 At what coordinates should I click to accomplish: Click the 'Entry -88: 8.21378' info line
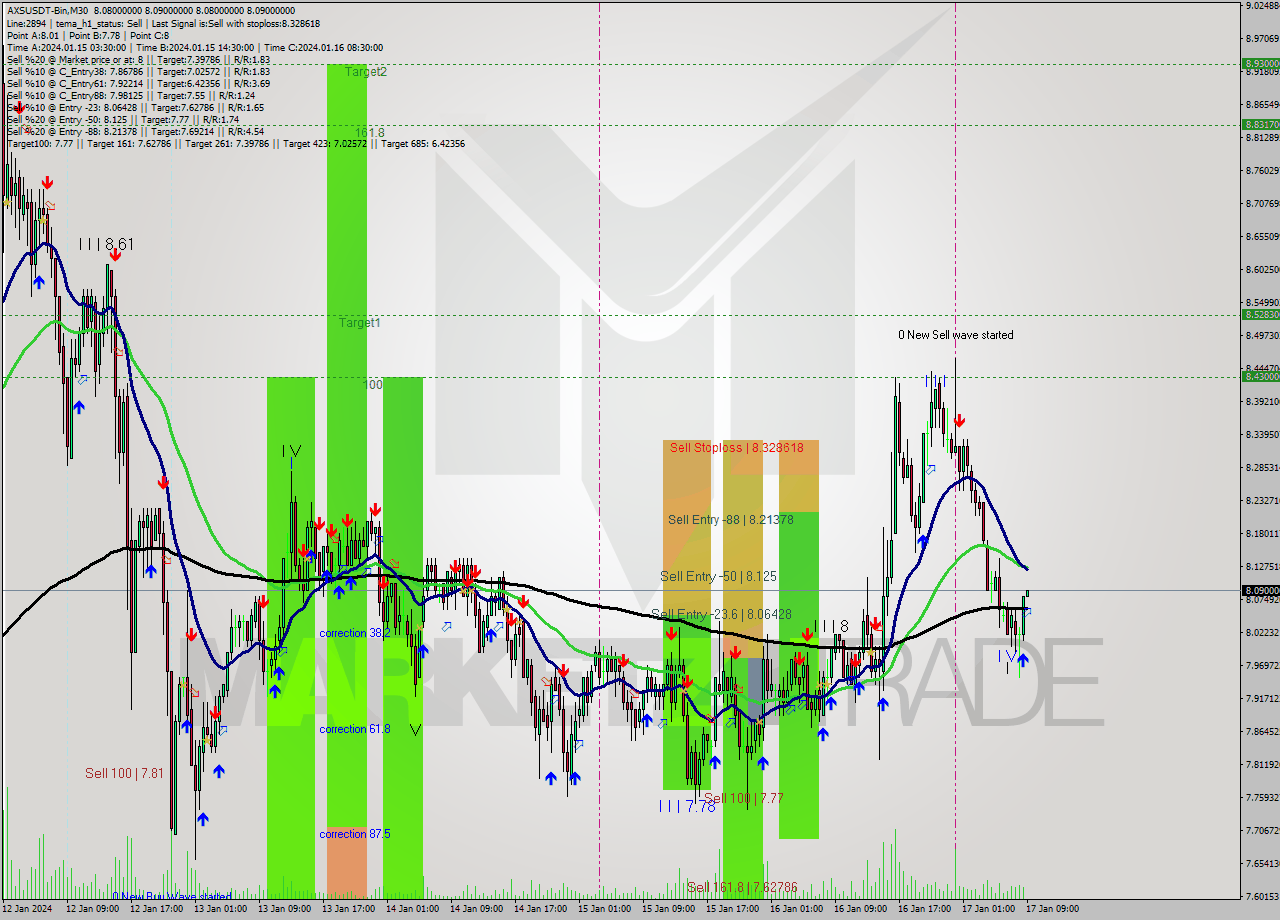click(135, 131)
